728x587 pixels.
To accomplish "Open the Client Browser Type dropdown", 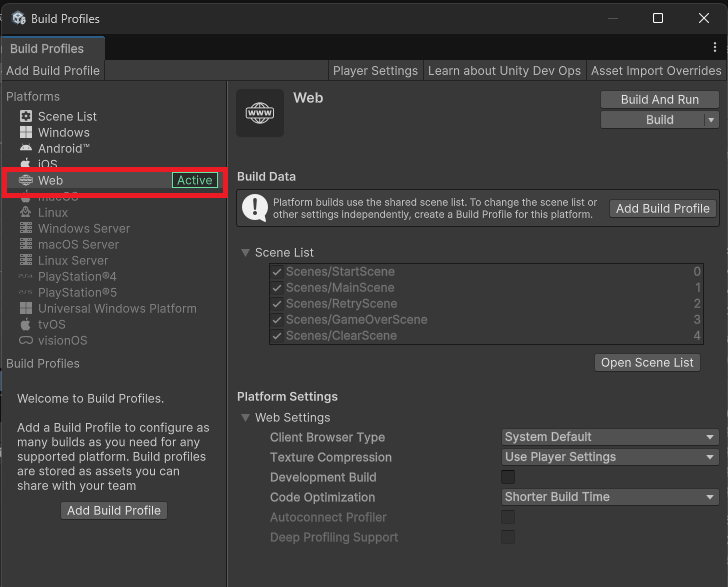I will tap(609, 437).
